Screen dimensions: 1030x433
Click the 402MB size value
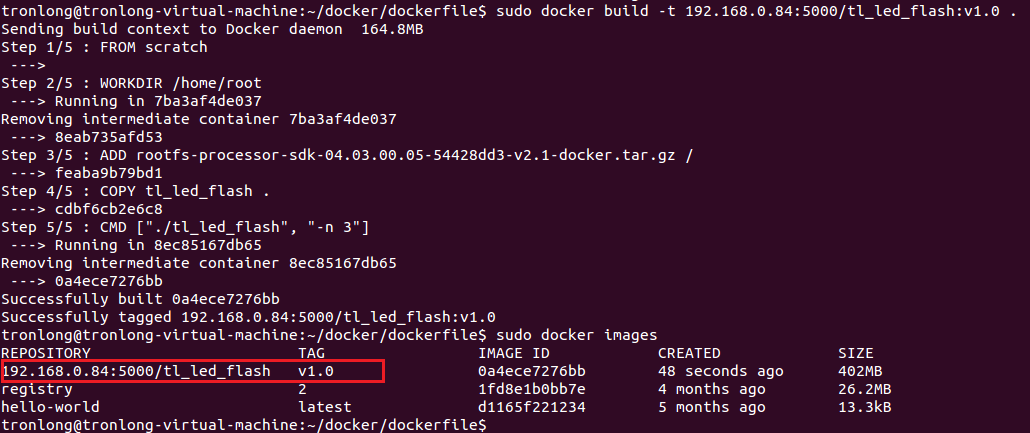point(859,371)
